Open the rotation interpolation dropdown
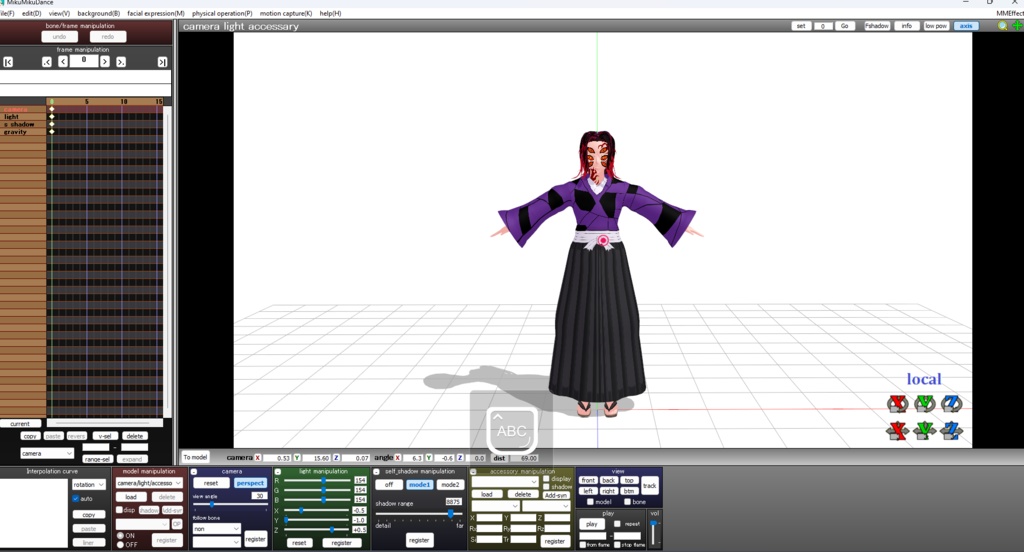Viewport: 1024px width, 552px height. coord(89,485)
